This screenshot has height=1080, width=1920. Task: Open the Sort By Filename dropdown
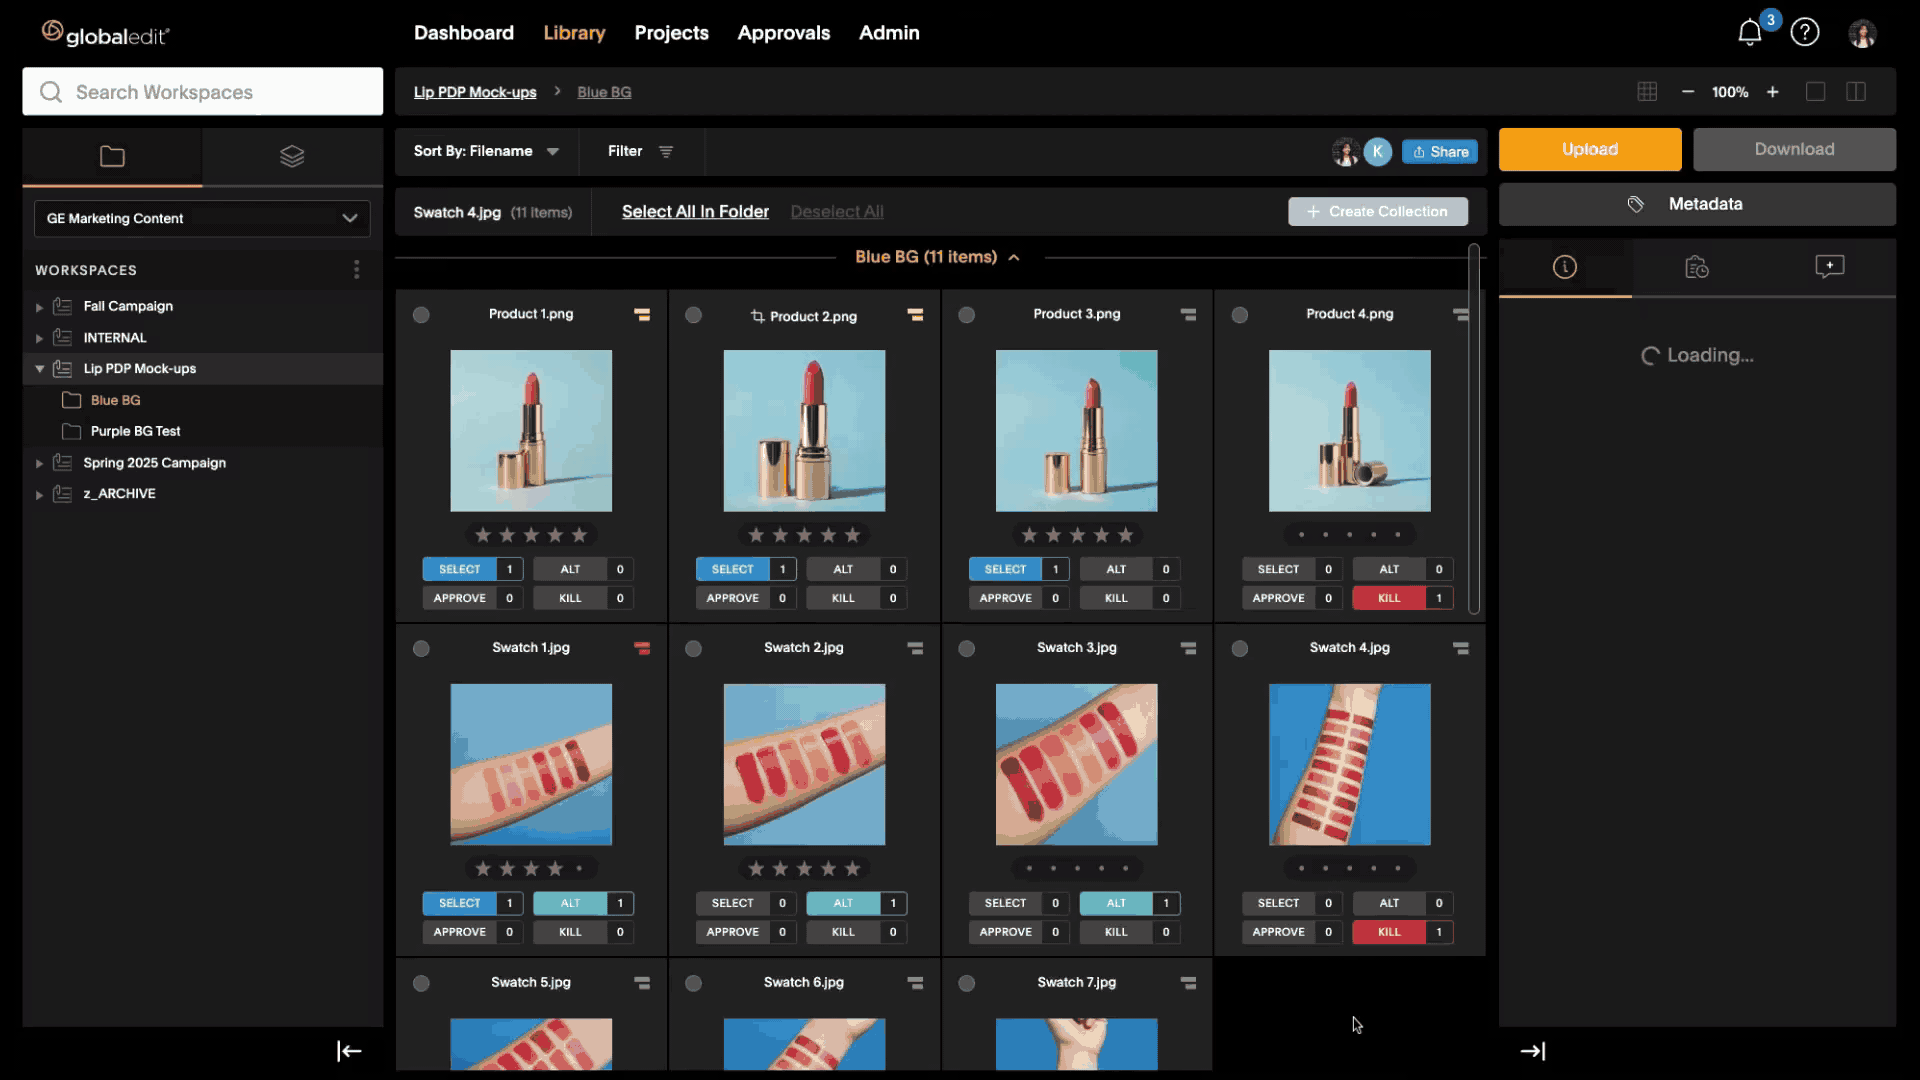(486, 152)
